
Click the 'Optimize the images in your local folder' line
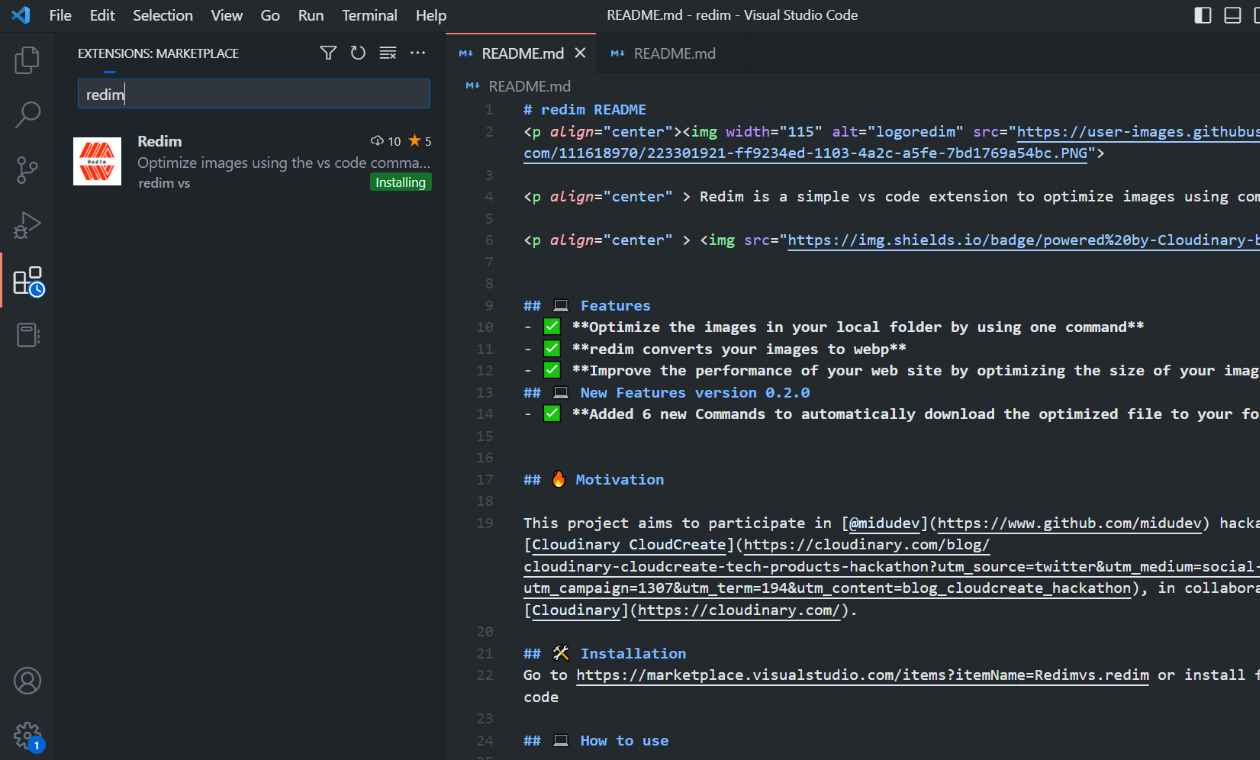click(834, 327)
